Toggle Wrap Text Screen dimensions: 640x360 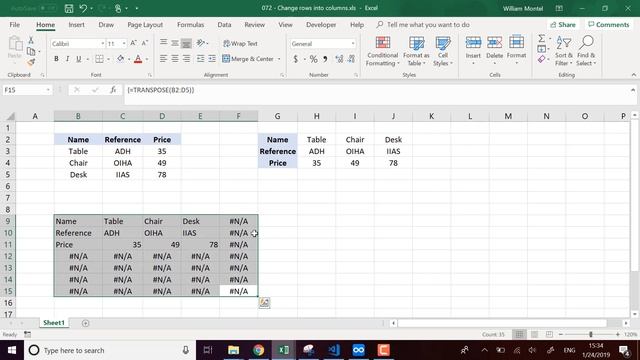(240, 43)
